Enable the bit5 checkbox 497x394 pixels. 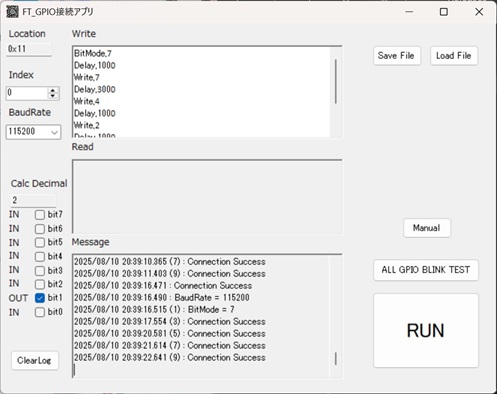[40, 242]
